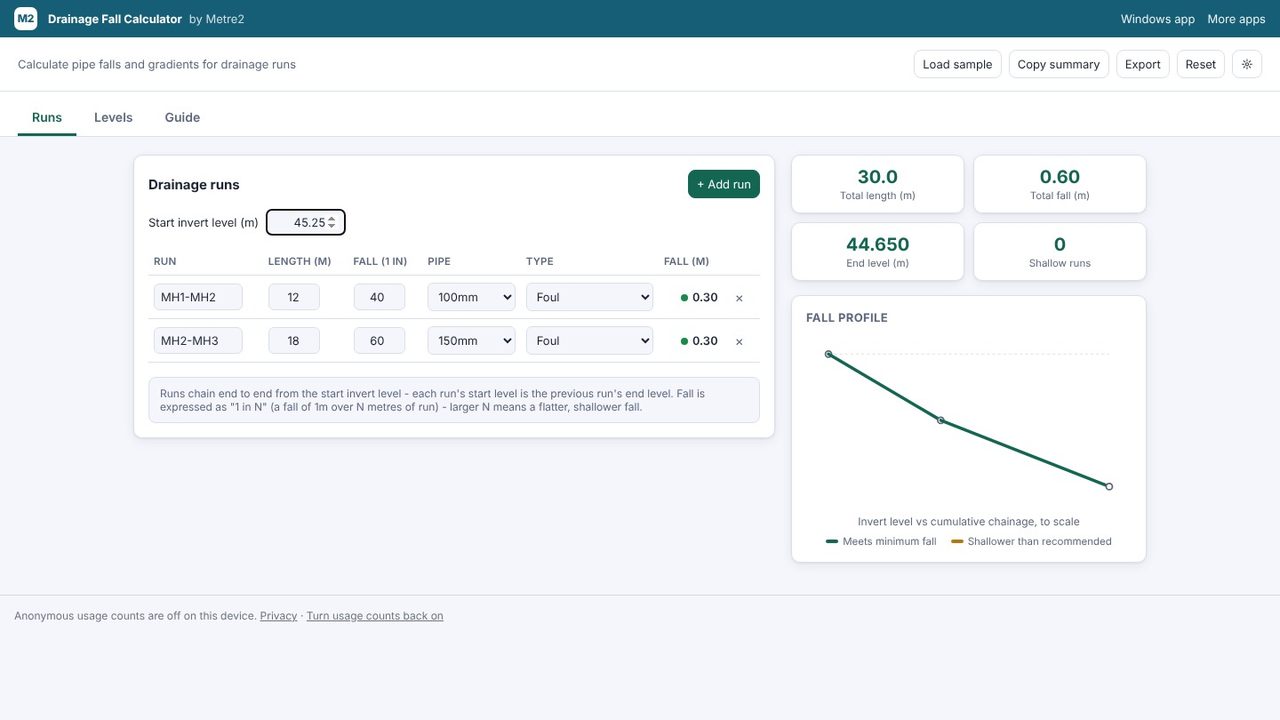Viewport: 1280px width, 720px height.
Task: Click the M2 app logo icon
Action: [25, 19]
